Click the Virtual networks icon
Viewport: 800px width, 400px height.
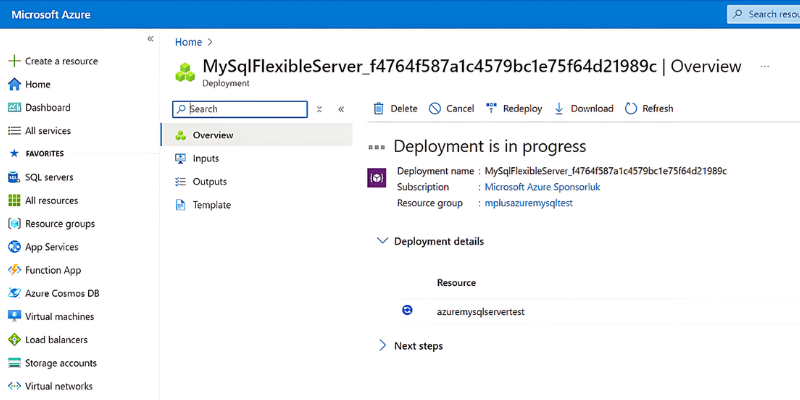(x=14, y=386)
